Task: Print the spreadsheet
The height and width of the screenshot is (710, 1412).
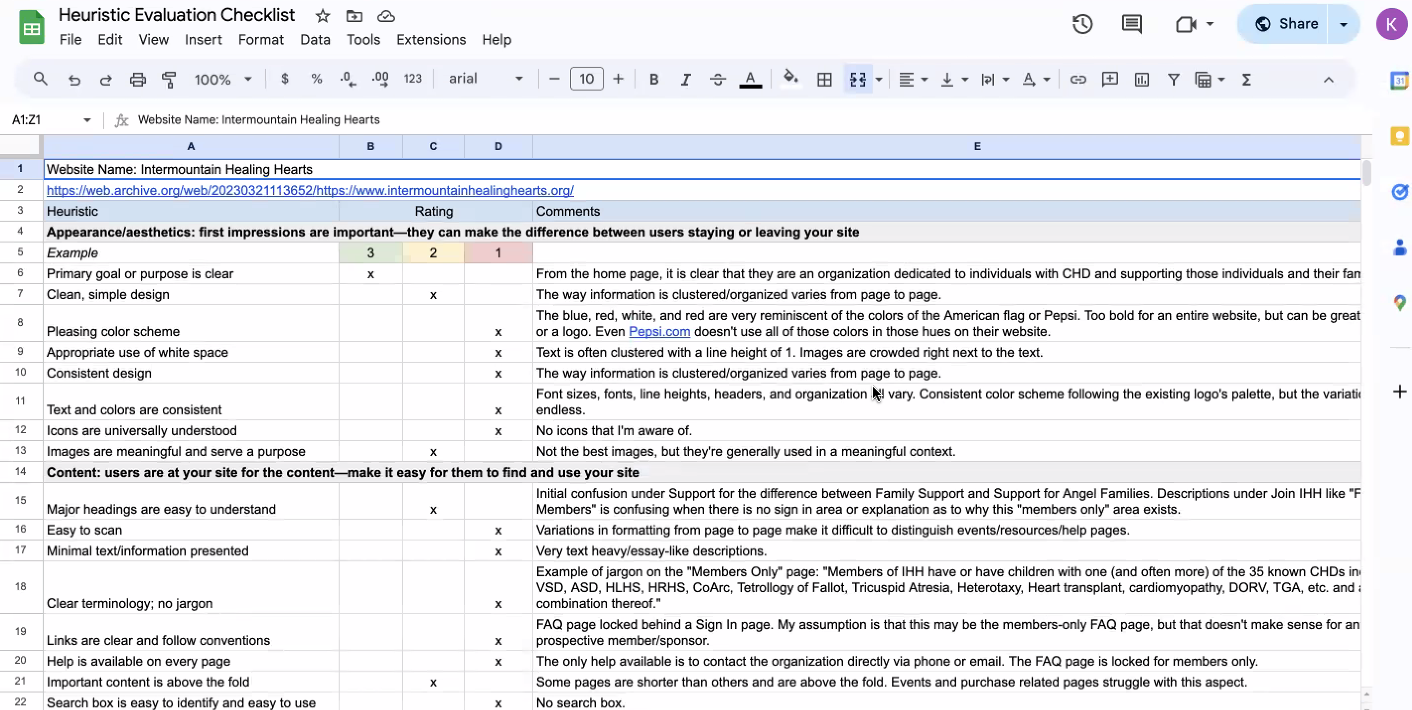Action: click(138, 79)
